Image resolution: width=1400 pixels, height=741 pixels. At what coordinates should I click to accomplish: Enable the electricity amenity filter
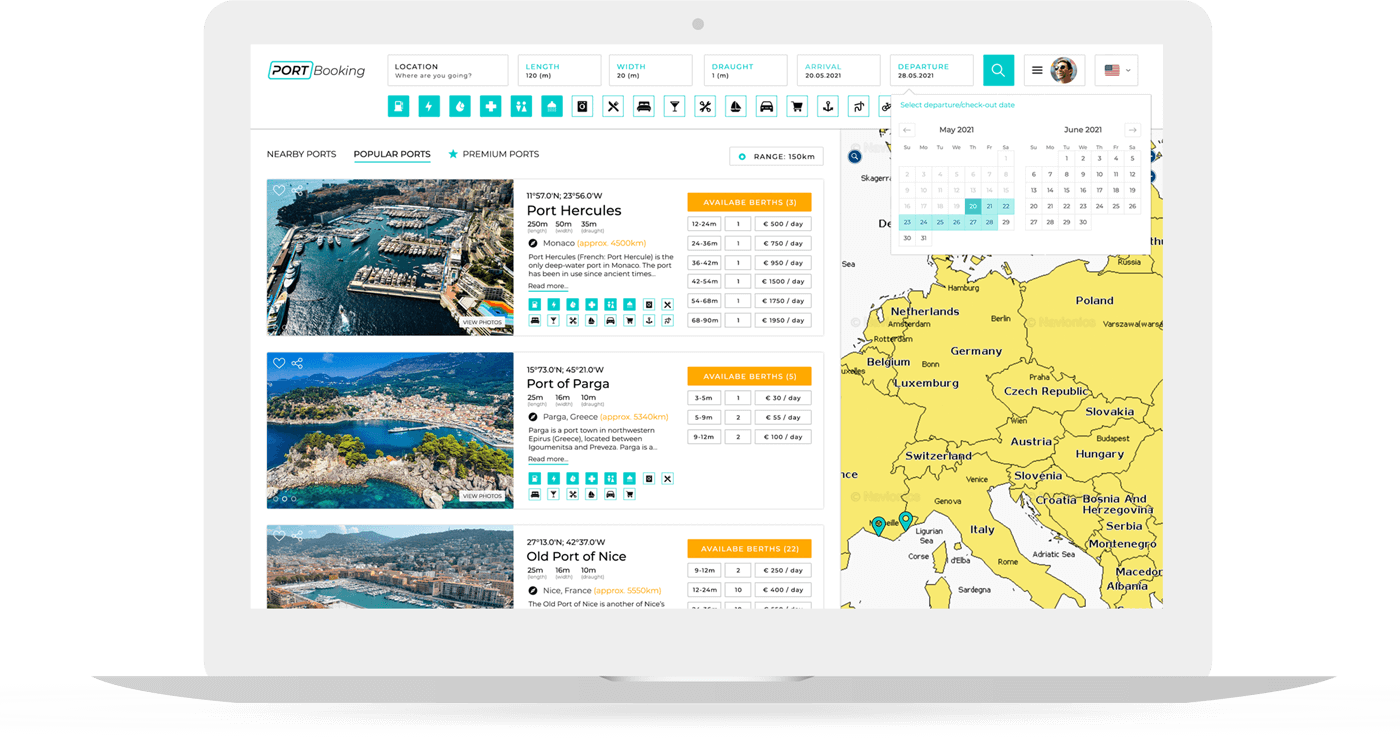pos(429,106)
